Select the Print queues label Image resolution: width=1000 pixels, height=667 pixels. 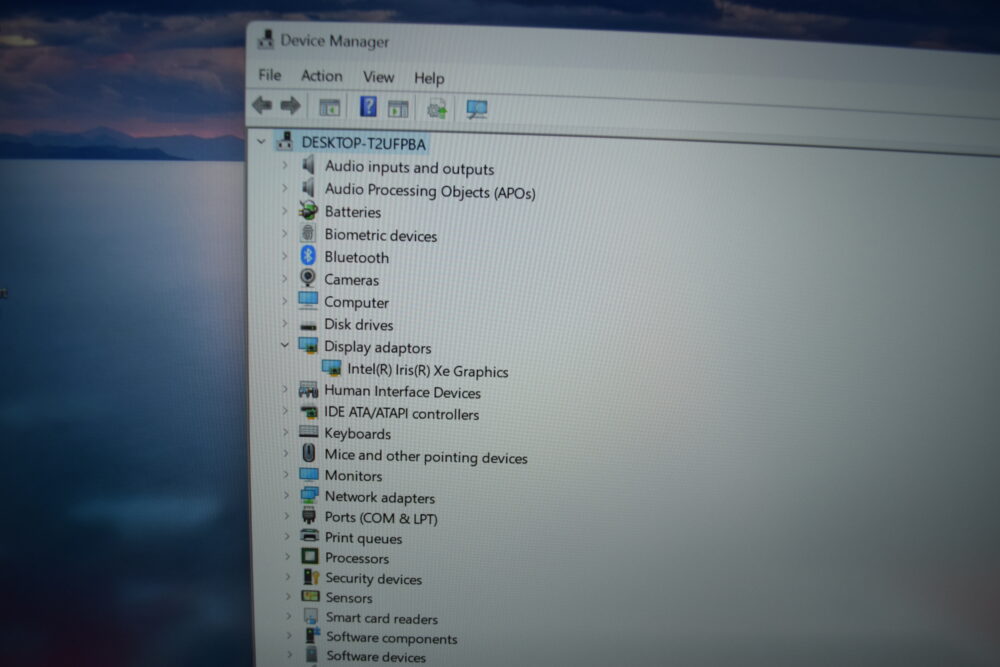pyautogui.click(x=364, y=538)
